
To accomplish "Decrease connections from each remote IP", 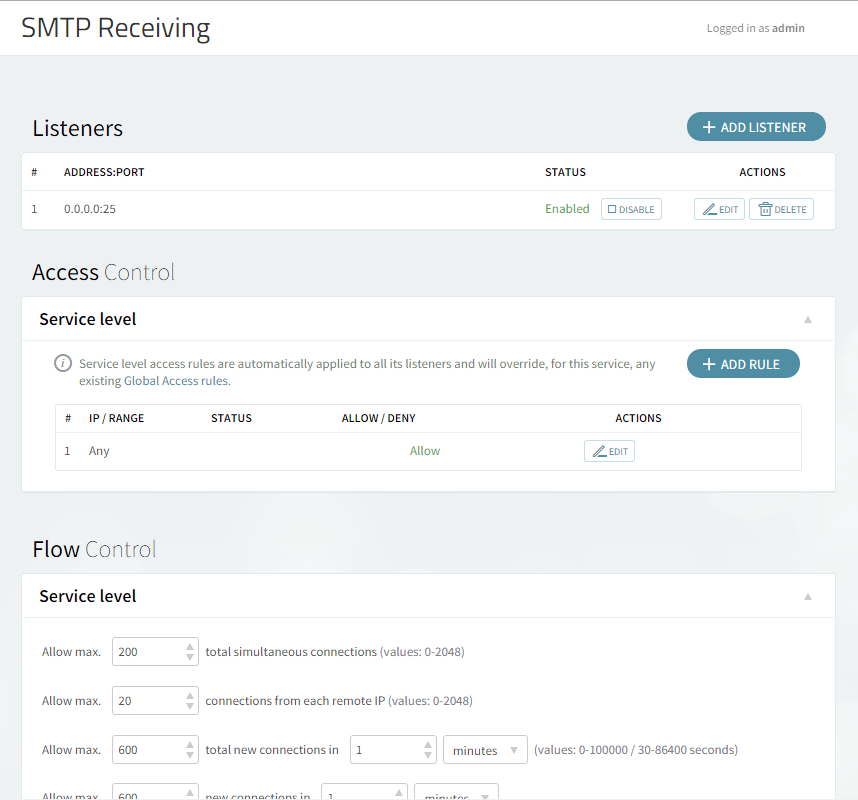I will pos(190,707).
